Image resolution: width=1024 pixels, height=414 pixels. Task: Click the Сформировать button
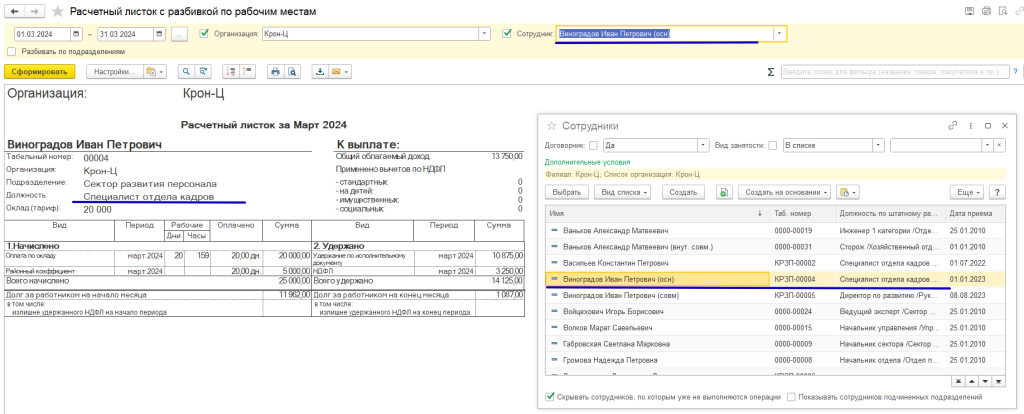[40, 71]
